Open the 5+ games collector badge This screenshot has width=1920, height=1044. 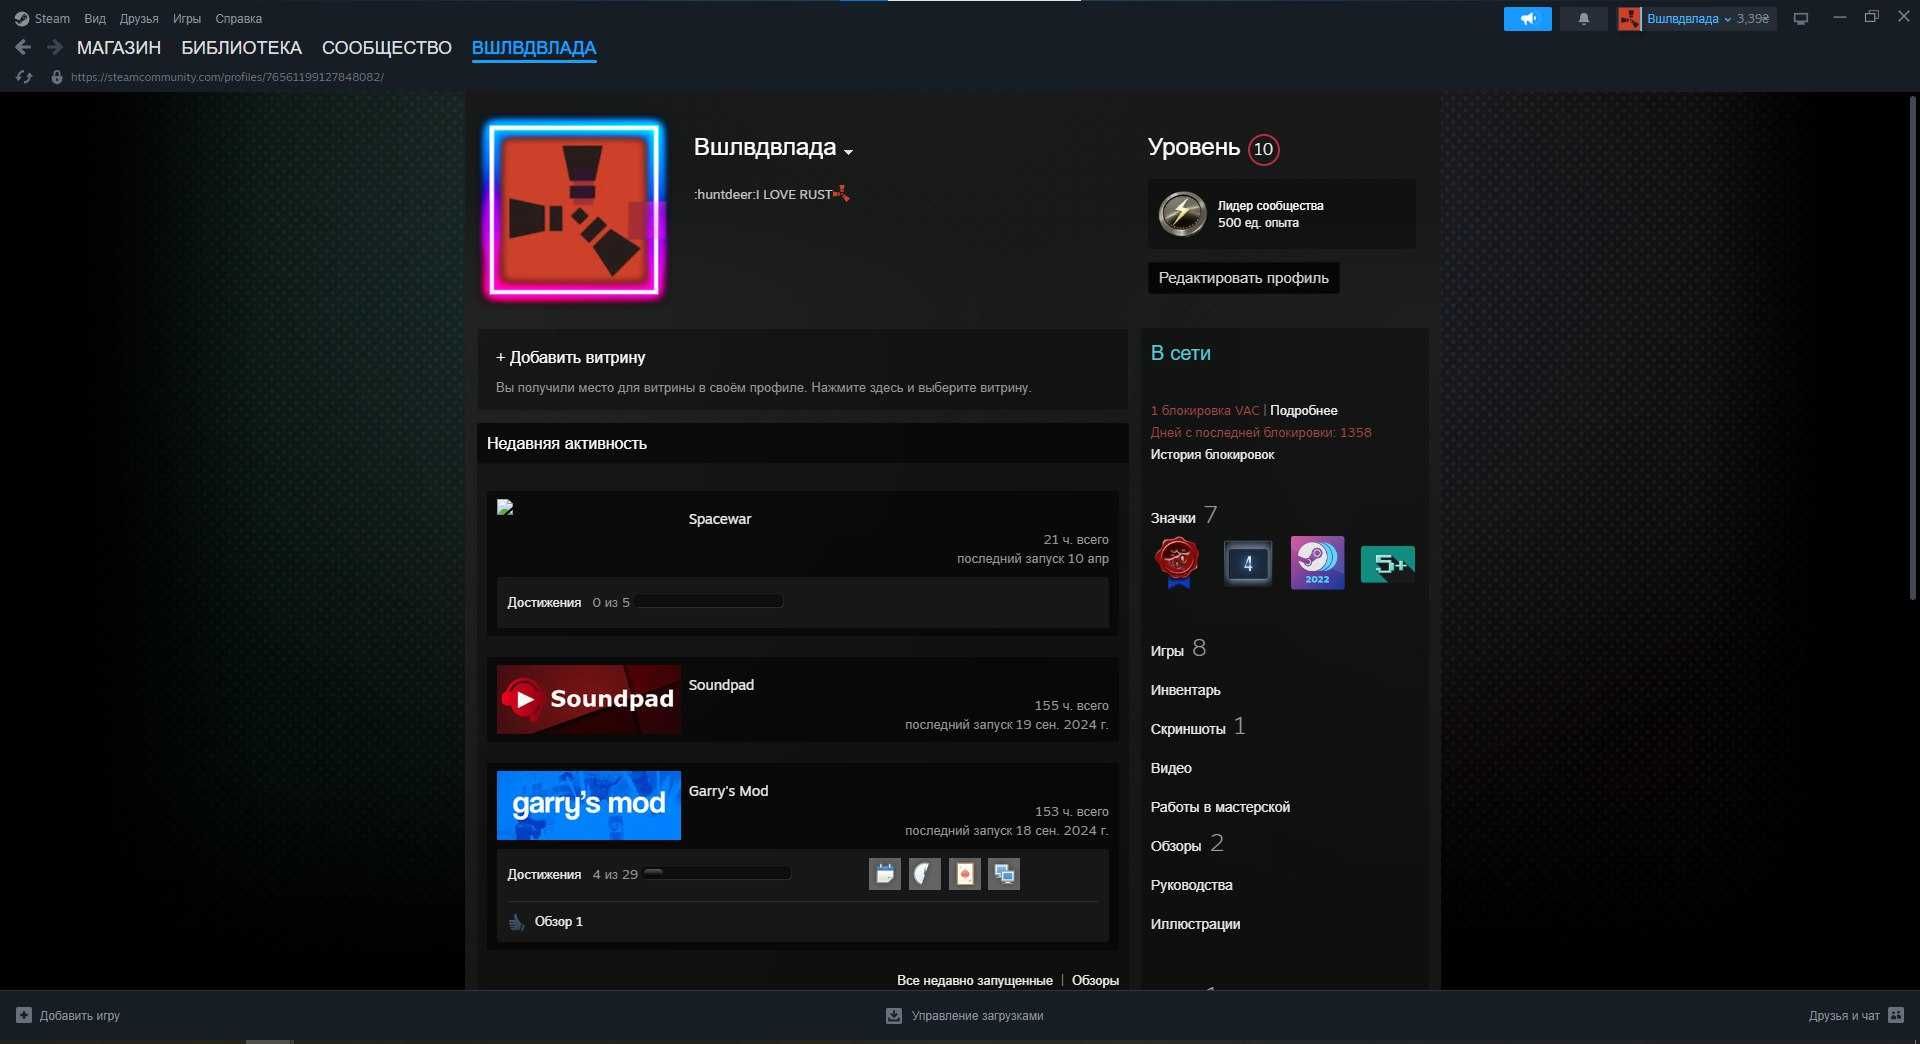click(1388, 564)
